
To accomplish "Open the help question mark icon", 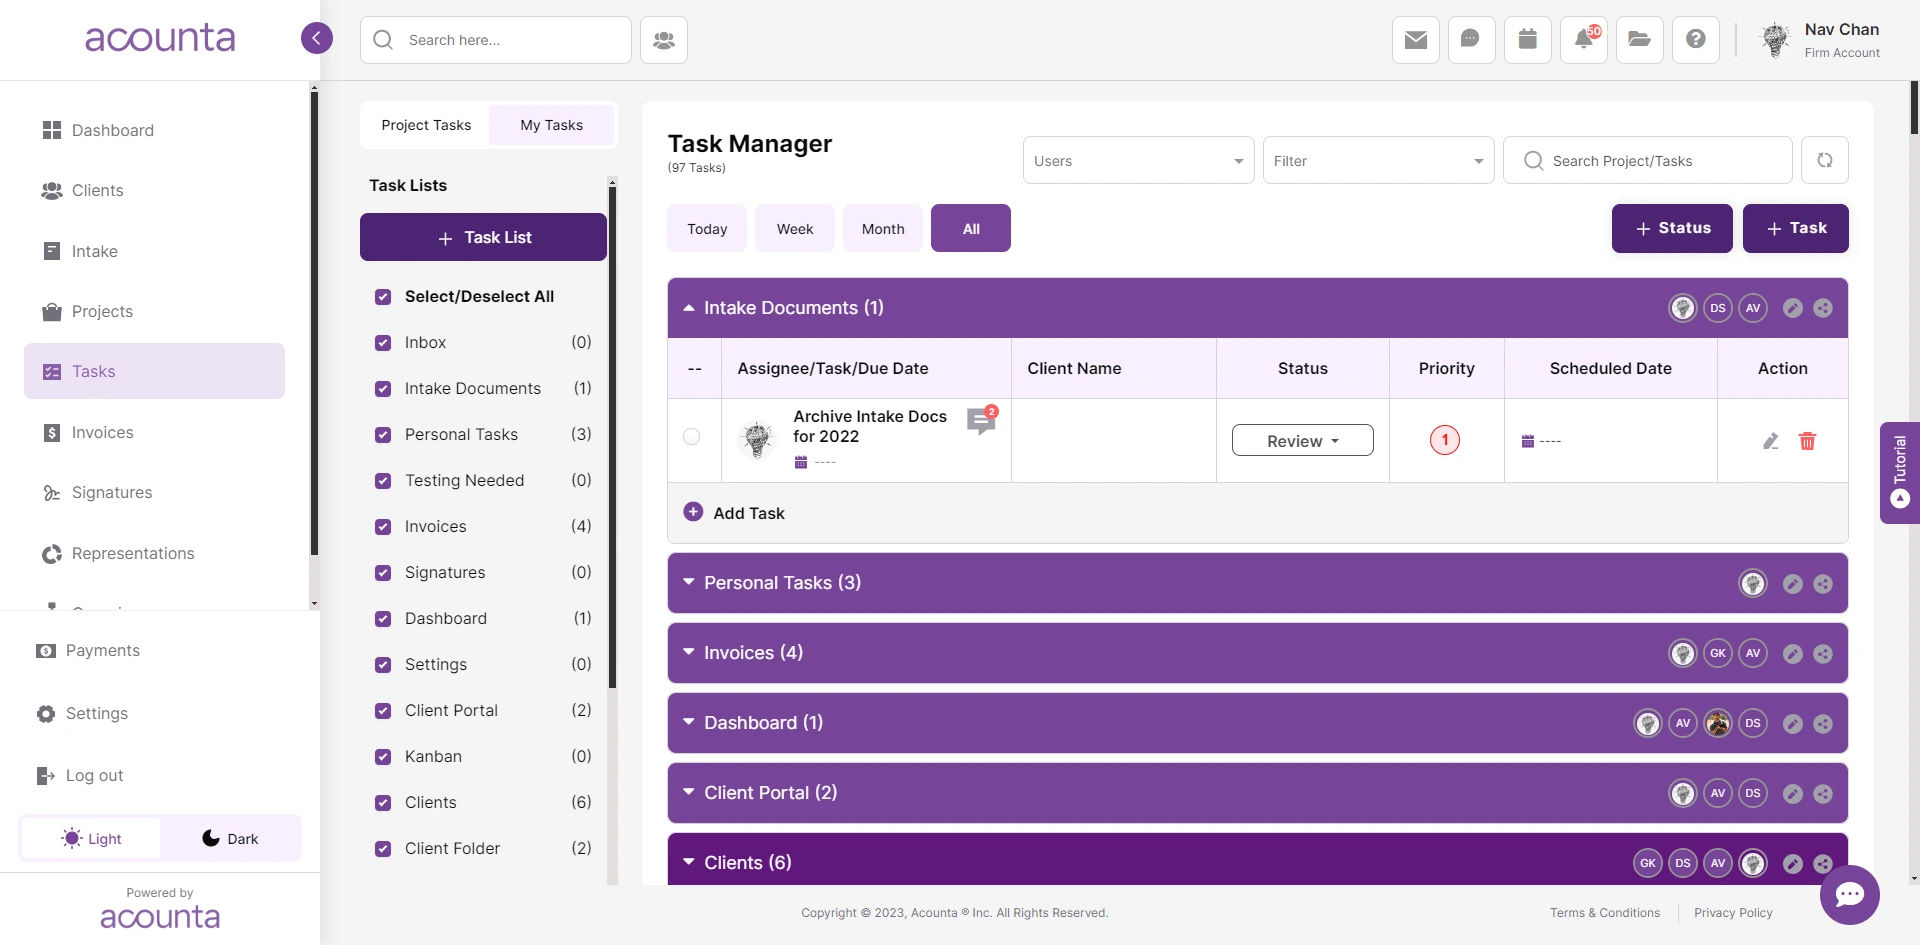I will (1695, 40).
